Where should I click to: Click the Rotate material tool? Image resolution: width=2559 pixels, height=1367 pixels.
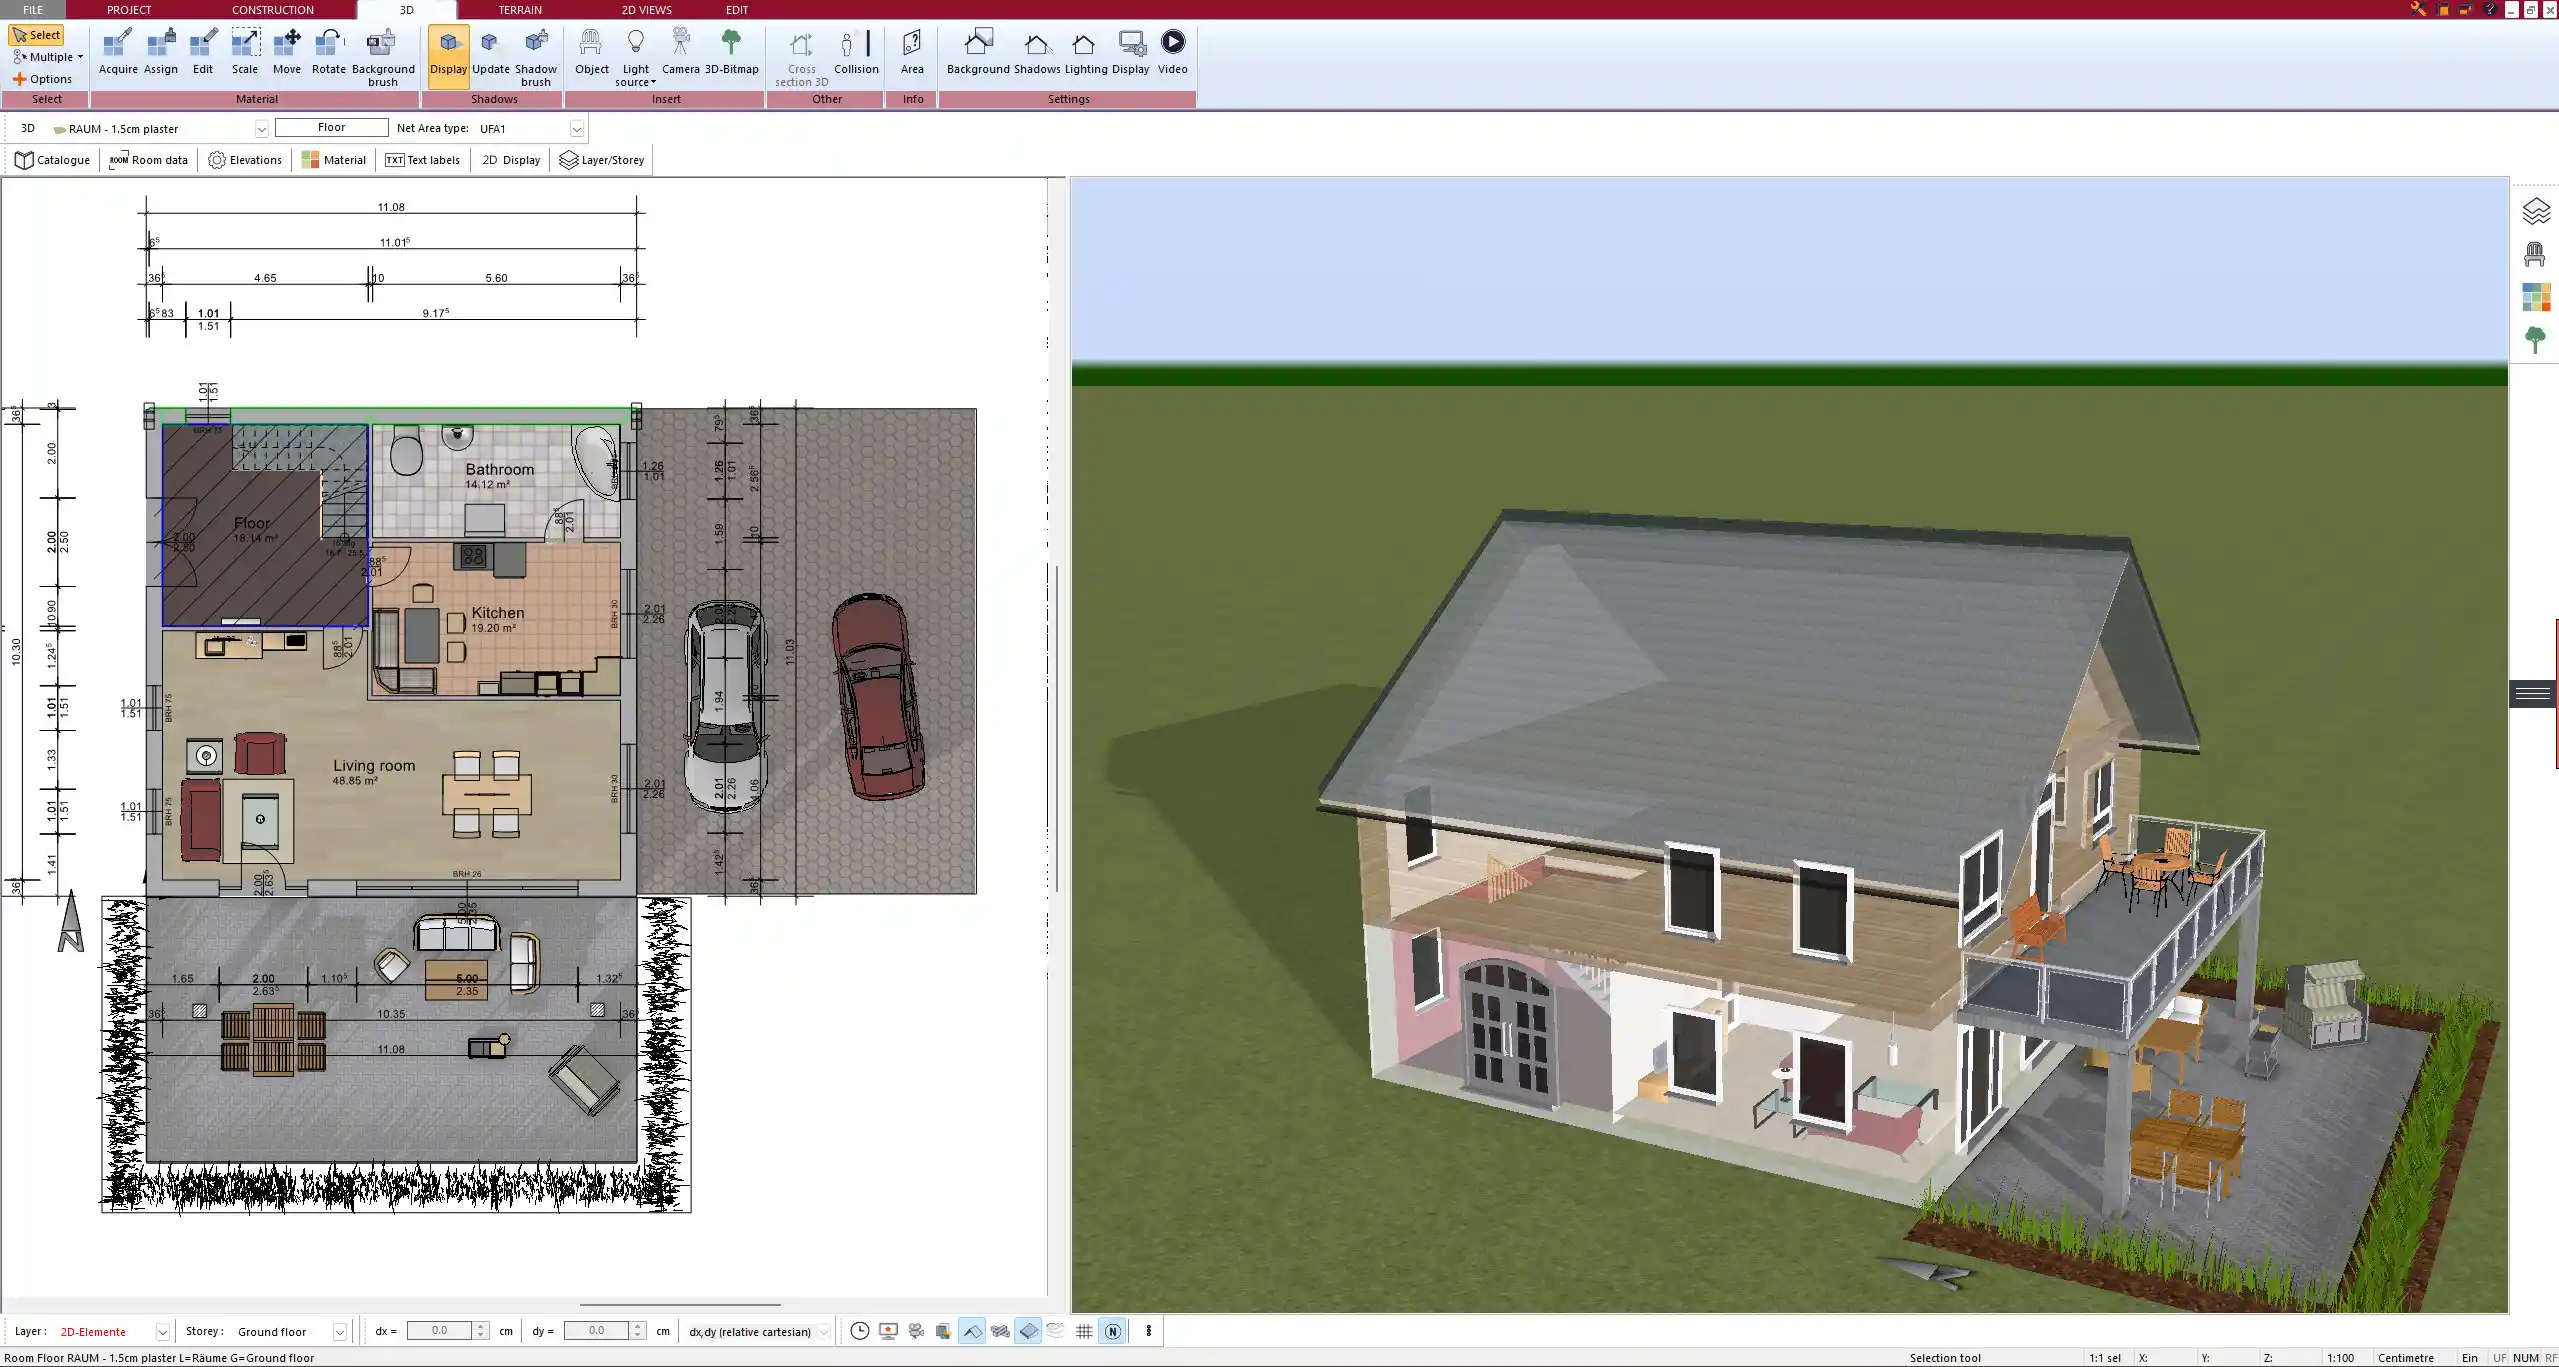[x=328, y=52]
